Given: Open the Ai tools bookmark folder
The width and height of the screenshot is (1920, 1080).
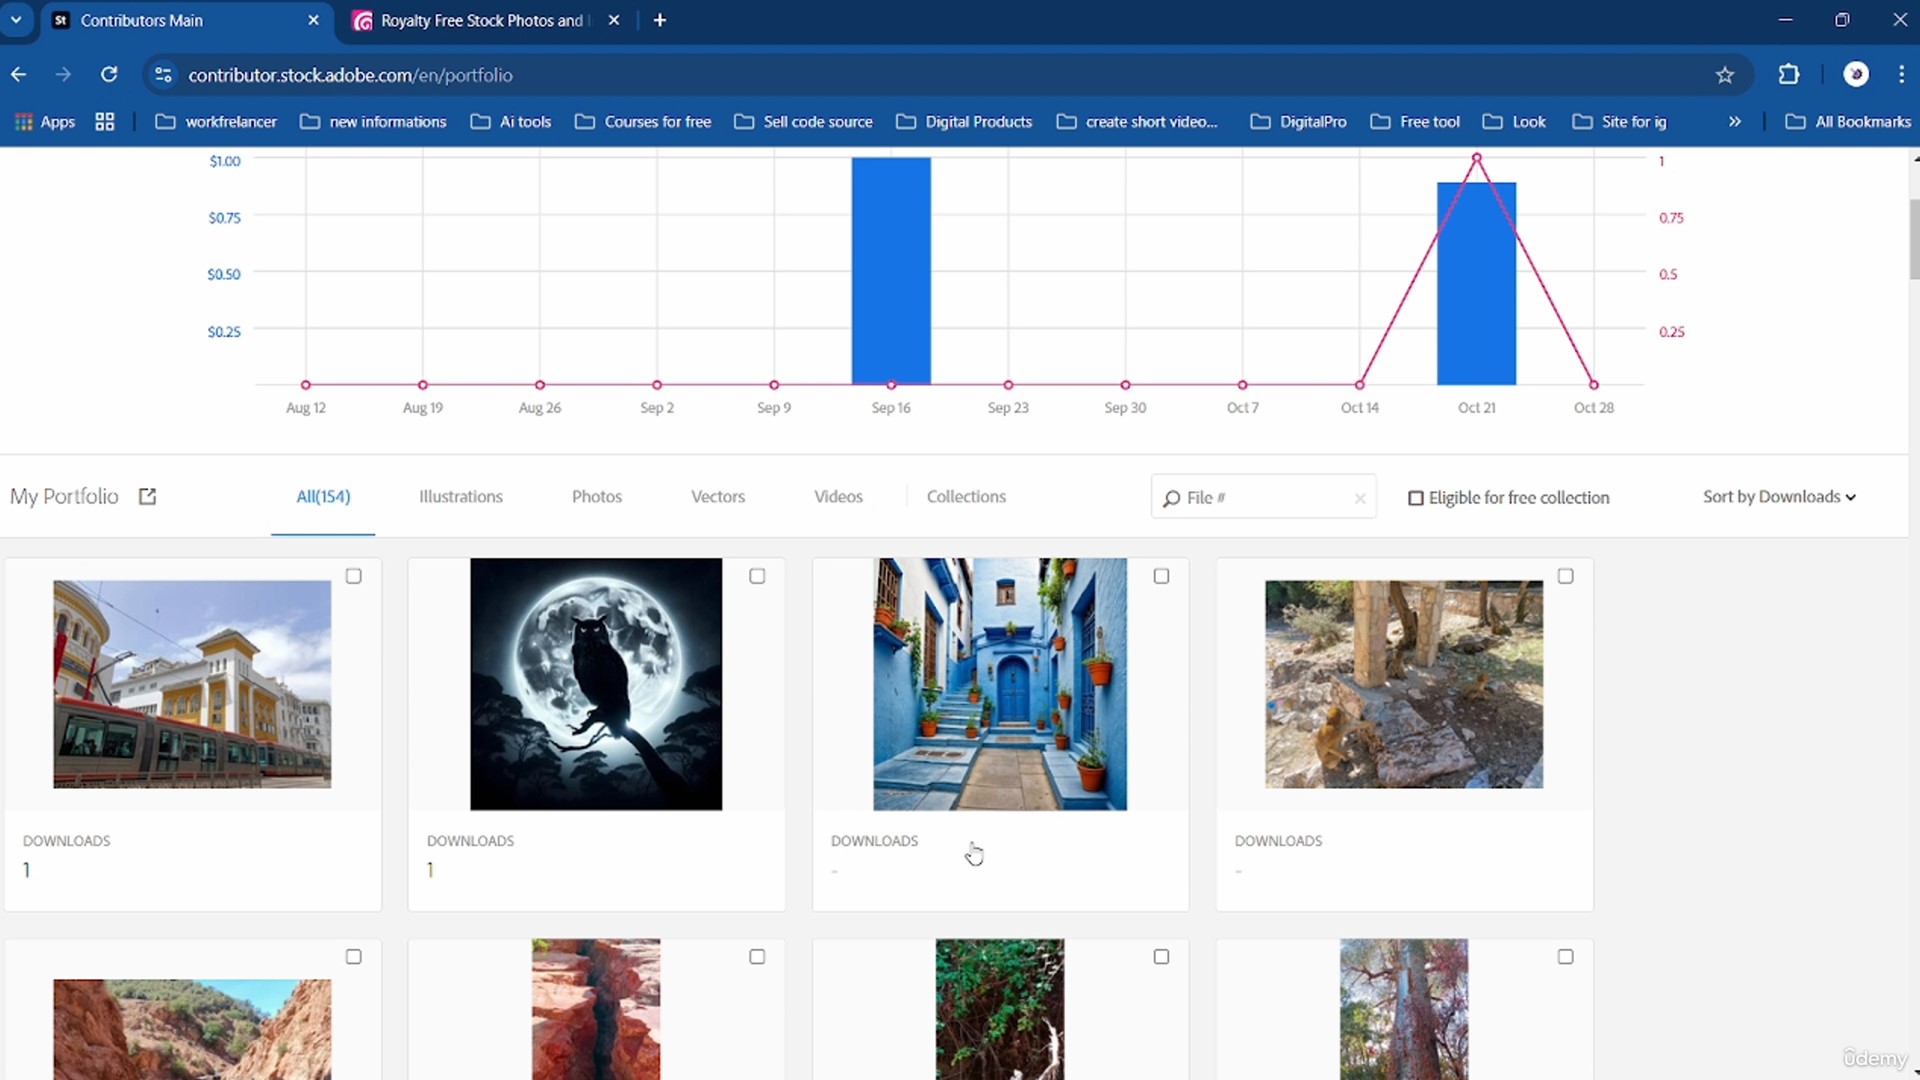Looking at the screenshot, I should (x=511, y=122).
